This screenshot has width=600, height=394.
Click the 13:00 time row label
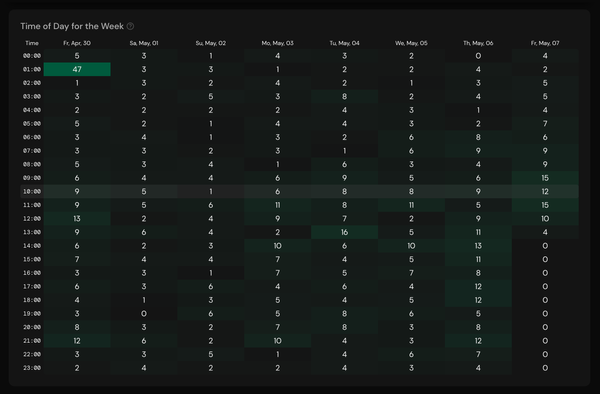pyautogui.click(x=32, y=232)
